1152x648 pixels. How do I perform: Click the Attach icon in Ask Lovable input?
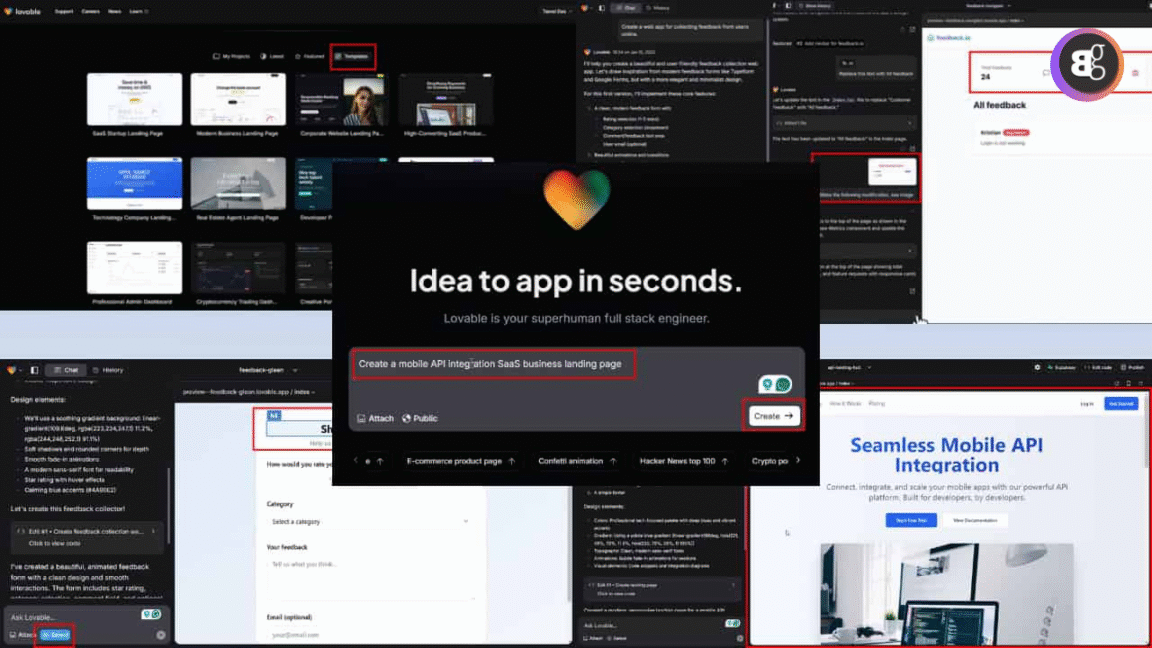pos(15,635)
